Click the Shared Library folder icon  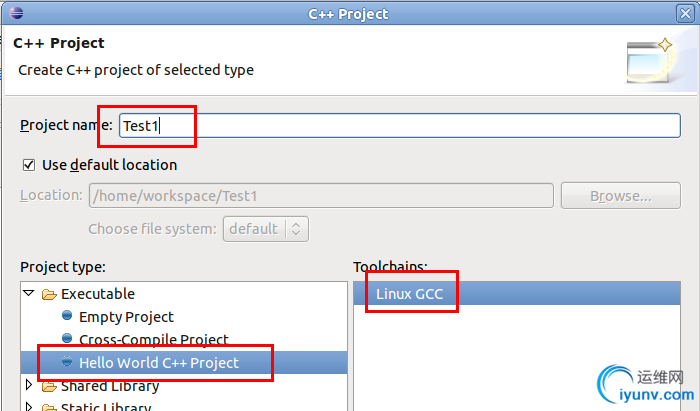tap(49, 386)
